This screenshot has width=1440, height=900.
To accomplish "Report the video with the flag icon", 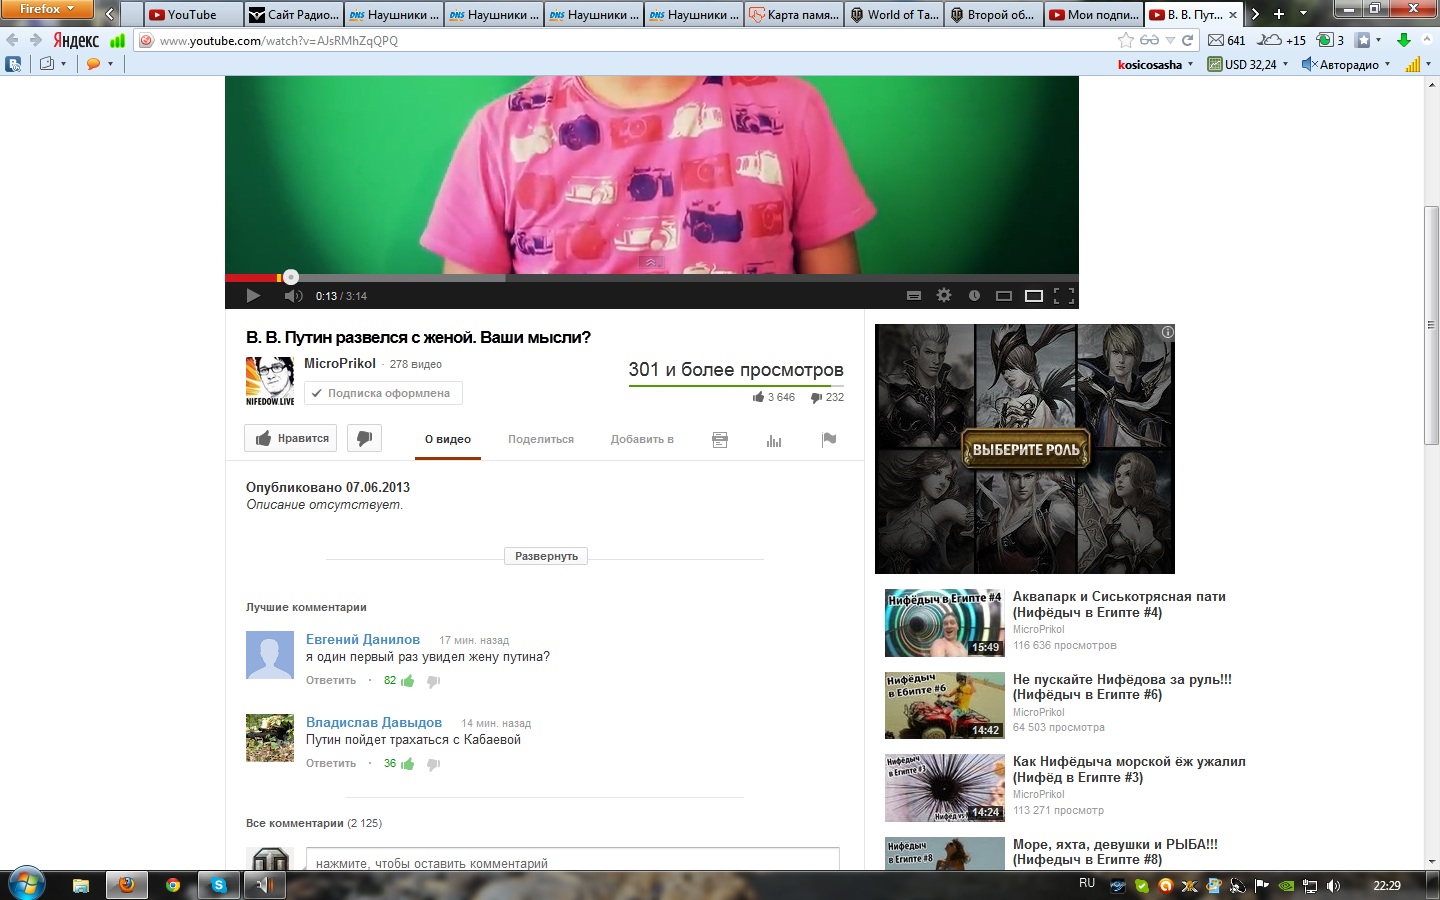I will [829, 440].
